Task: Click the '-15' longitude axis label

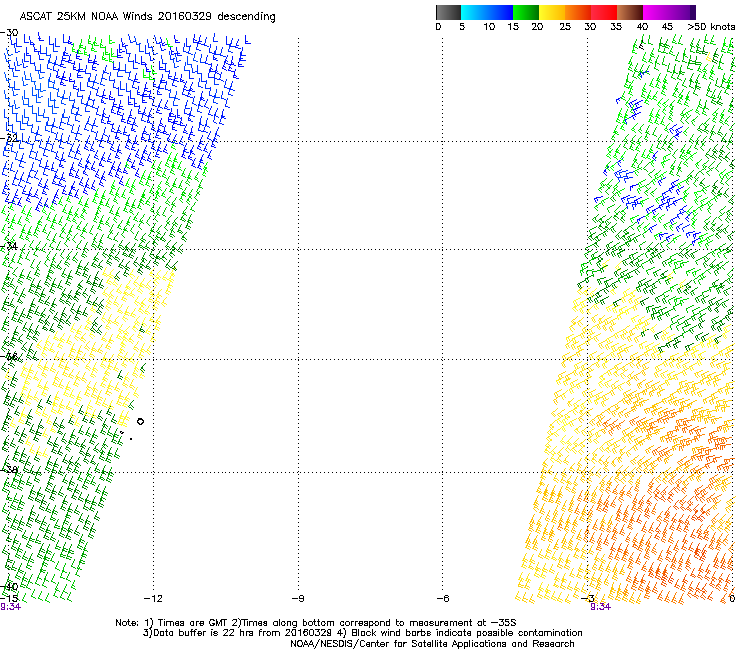Action: [x=9, y=598]
